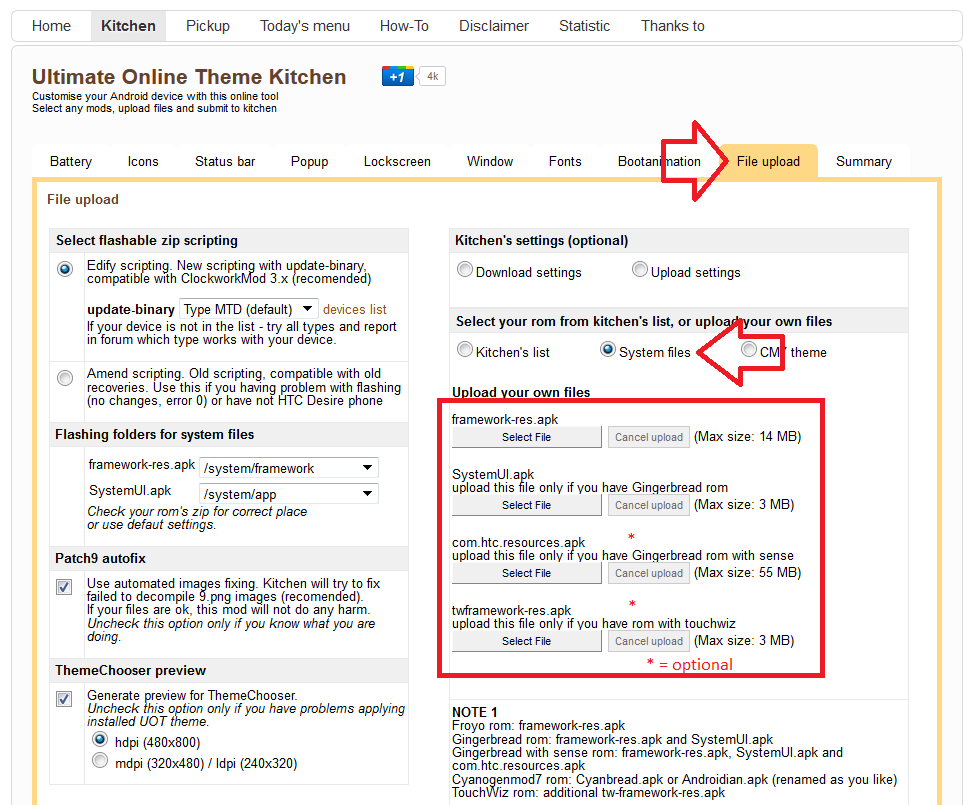
Task: Select Edify scripting radio button
Action: coord(64,270)
